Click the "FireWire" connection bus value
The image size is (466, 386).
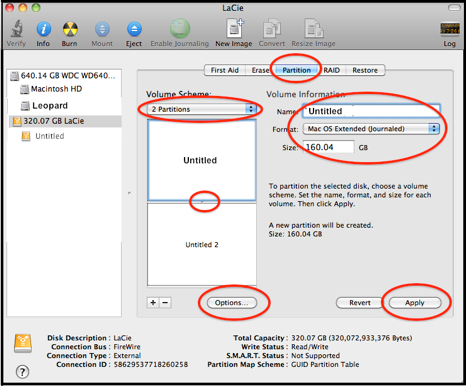[x=127, y=347]
